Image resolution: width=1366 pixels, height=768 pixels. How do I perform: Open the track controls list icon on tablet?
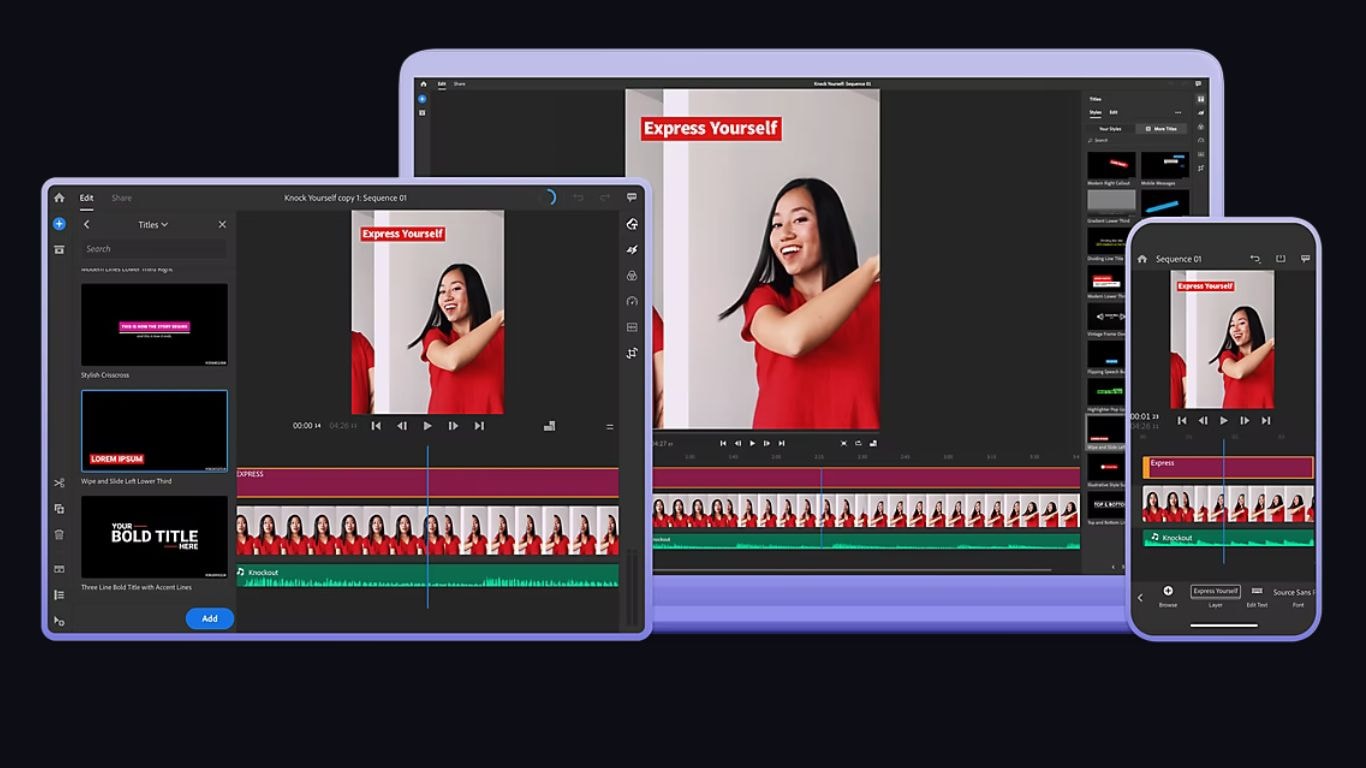[x=59, y=595]
